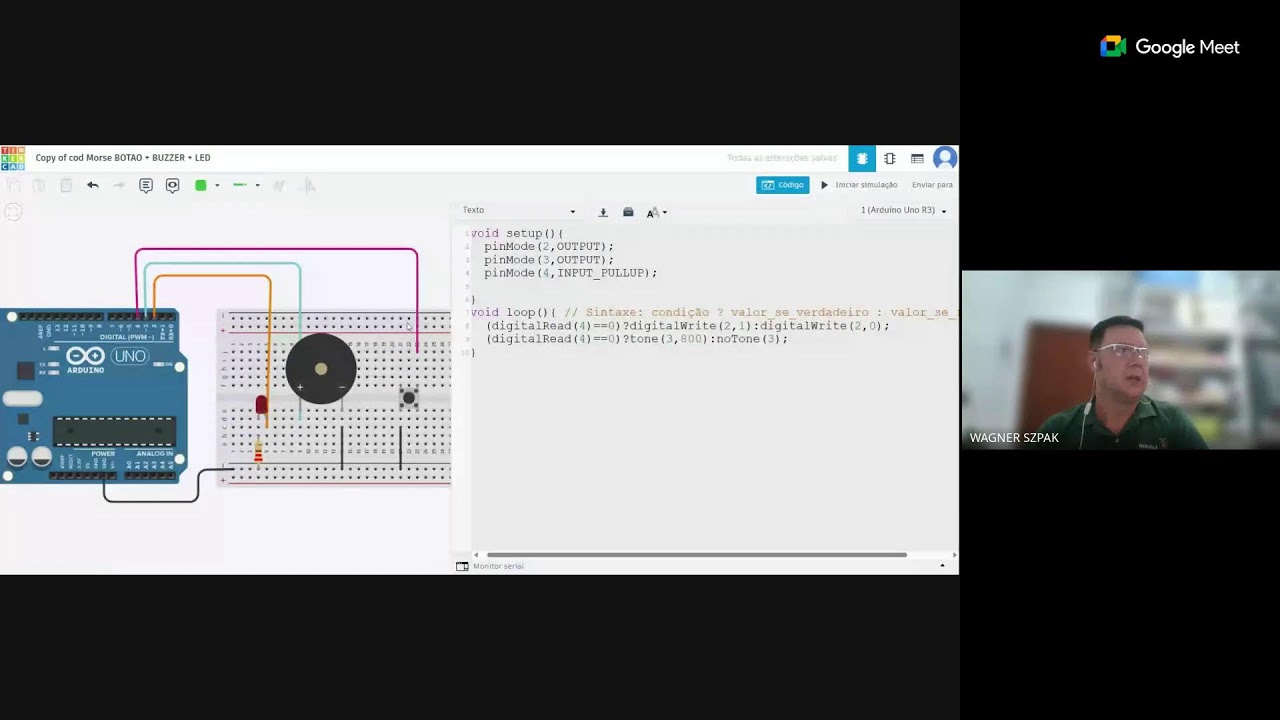Expand the wire color dropdown arrow
The image size is (1280, 720).
click(217, 185)
